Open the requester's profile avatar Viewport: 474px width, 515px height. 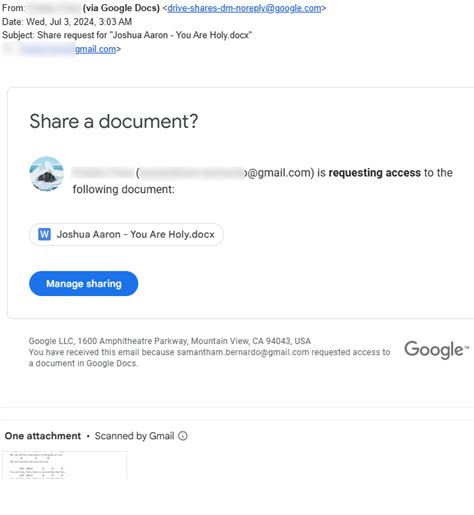tap(47, 174)
